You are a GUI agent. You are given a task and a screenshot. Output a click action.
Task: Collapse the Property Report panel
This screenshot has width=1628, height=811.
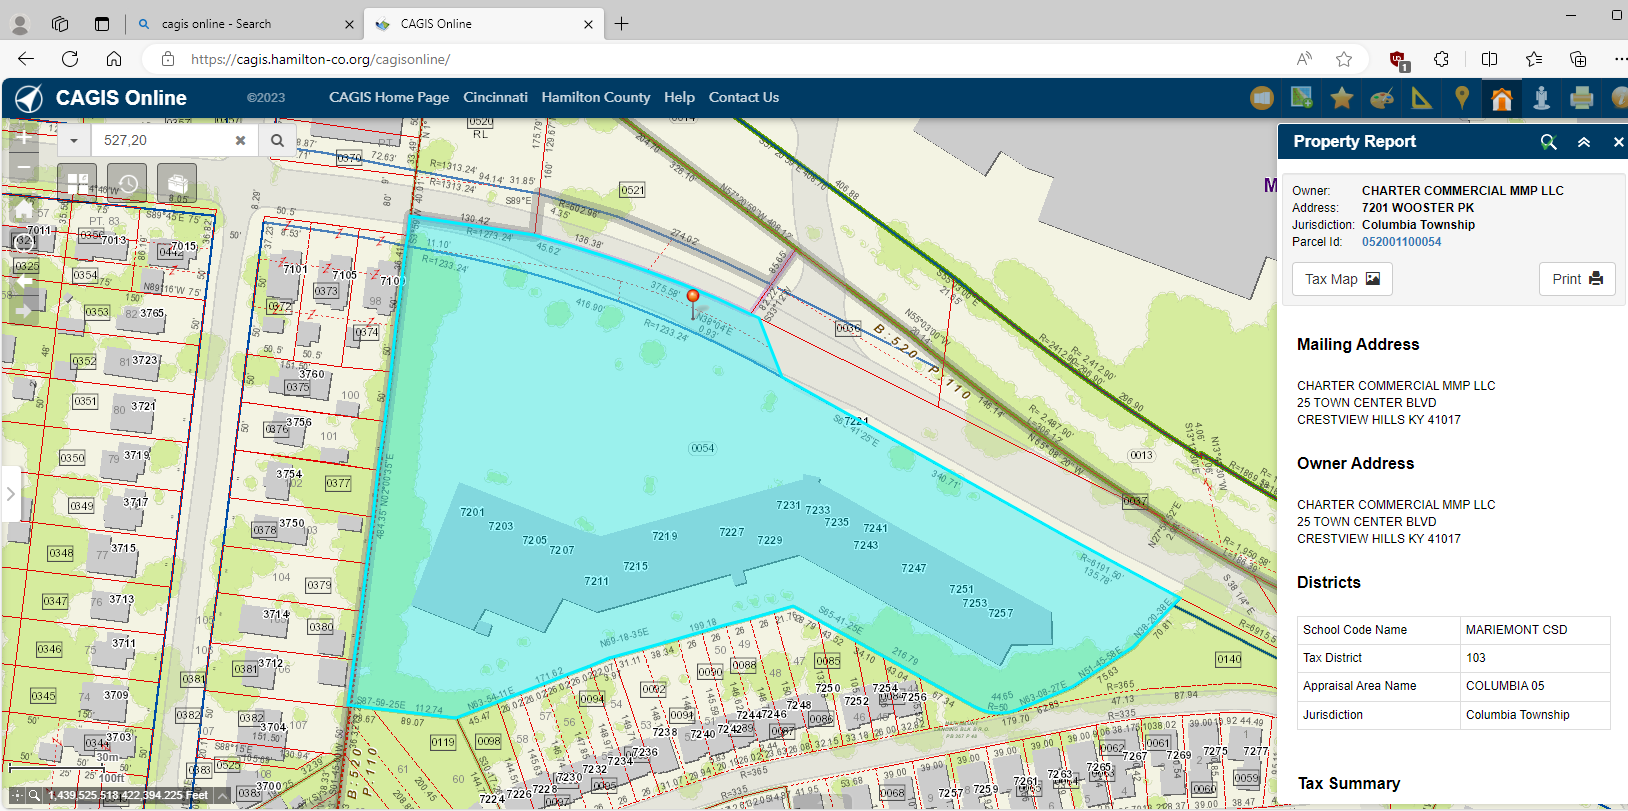[x=1584, y=142]
